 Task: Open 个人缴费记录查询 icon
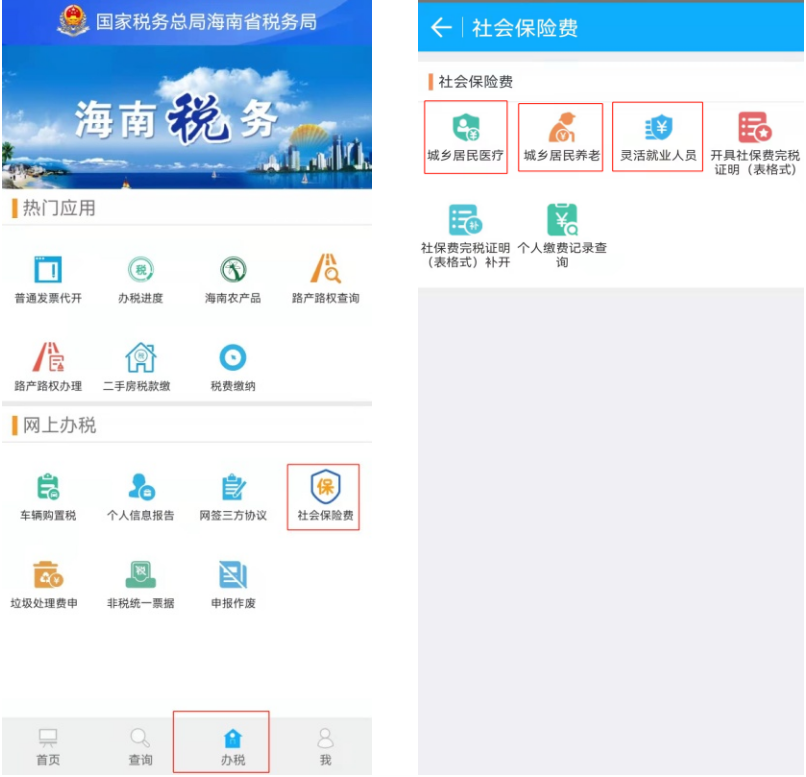pos(562,219)
